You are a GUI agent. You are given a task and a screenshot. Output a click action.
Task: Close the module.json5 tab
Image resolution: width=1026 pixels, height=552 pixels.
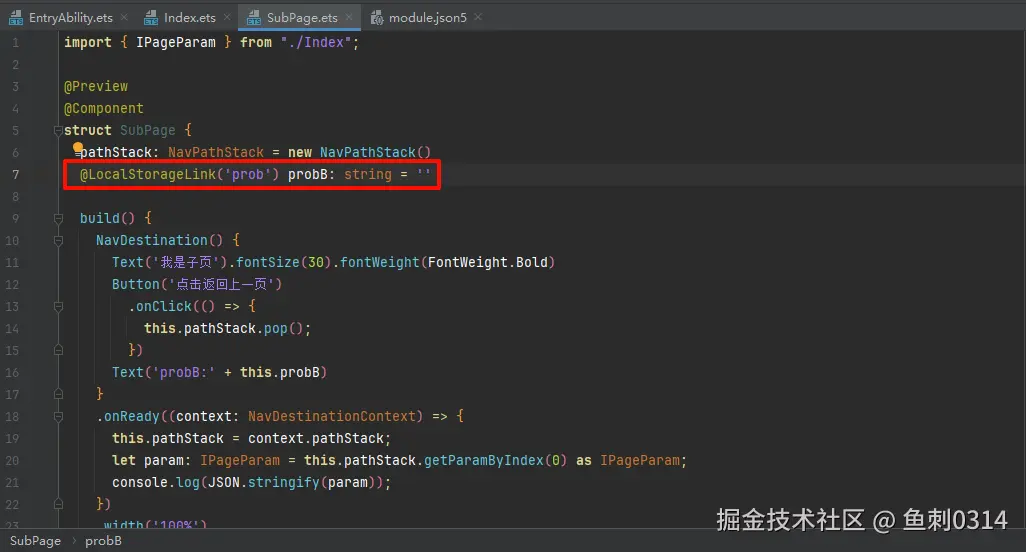[478, 17]
